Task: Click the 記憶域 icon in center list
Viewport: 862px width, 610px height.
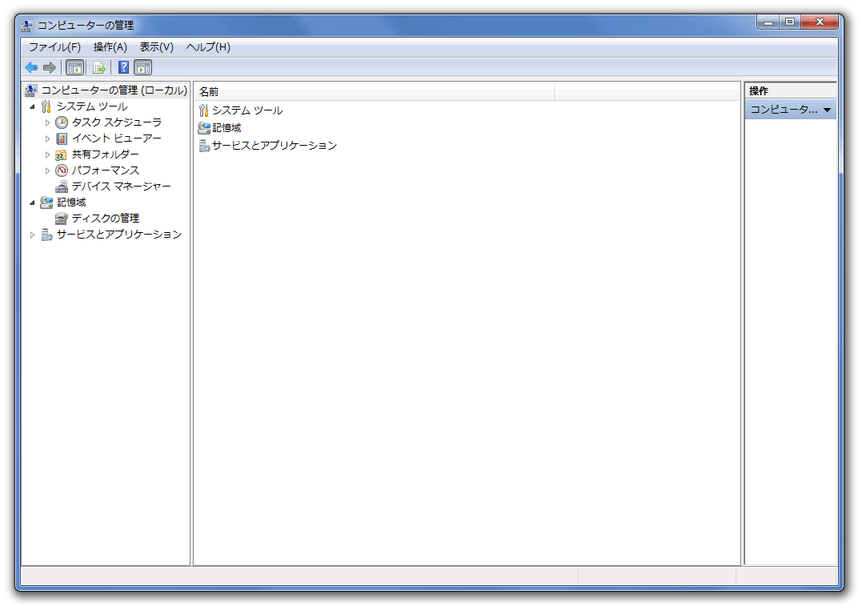Action: (204, 128)
